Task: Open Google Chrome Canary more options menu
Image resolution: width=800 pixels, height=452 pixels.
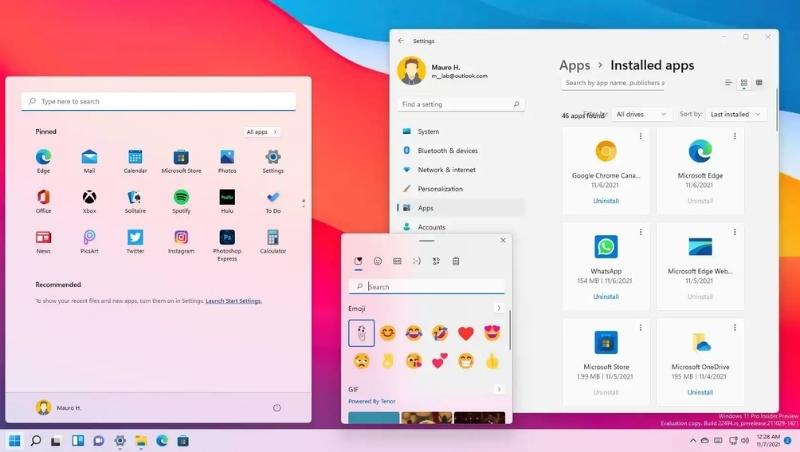Action: 641,136
